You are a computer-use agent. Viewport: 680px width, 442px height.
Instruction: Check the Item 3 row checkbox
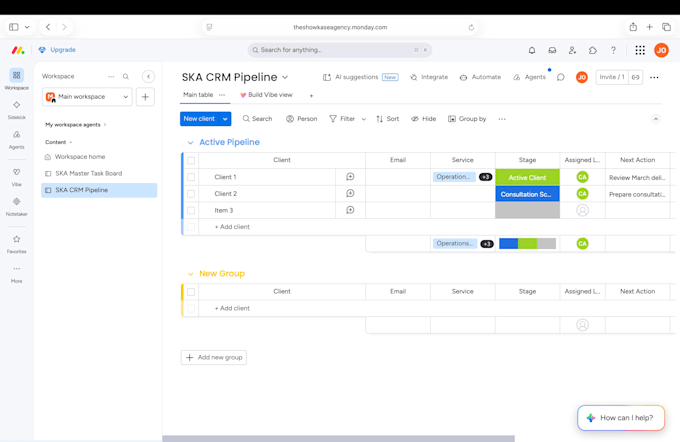[191, 210]
